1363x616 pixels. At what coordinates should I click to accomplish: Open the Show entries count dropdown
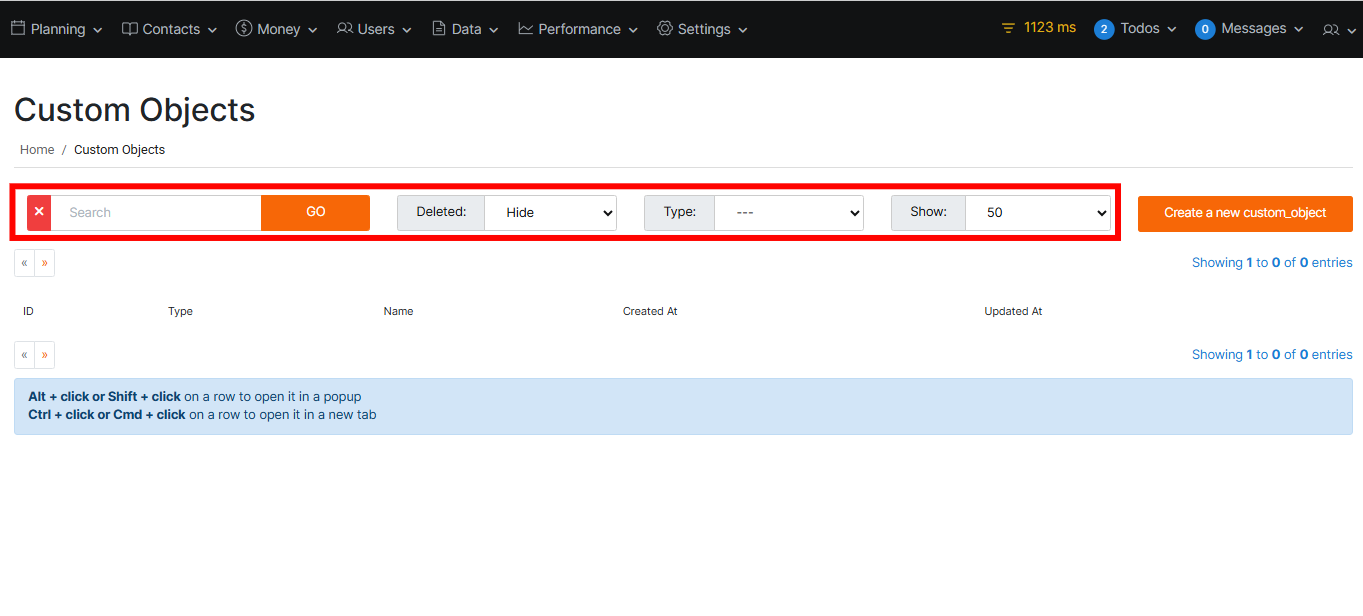[1037, 213]
